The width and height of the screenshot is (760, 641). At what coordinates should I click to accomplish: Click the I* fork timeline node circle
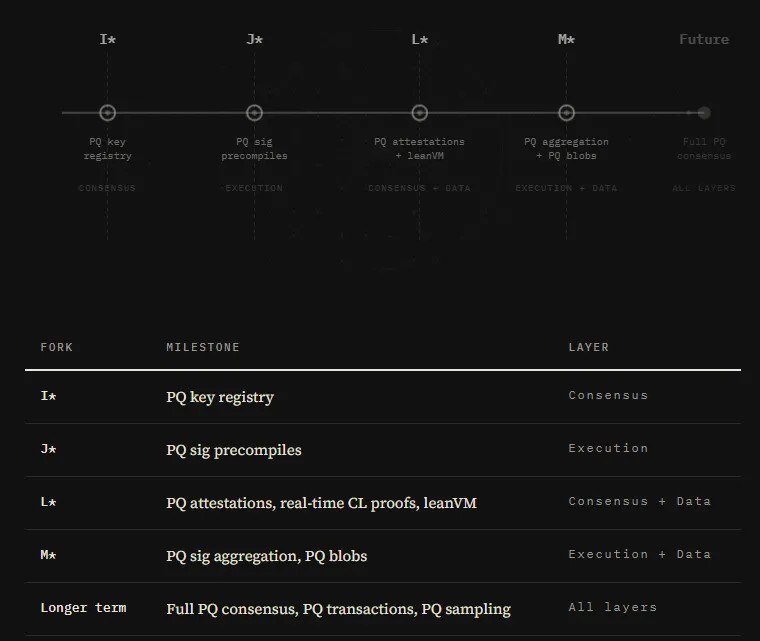point(108,113)
